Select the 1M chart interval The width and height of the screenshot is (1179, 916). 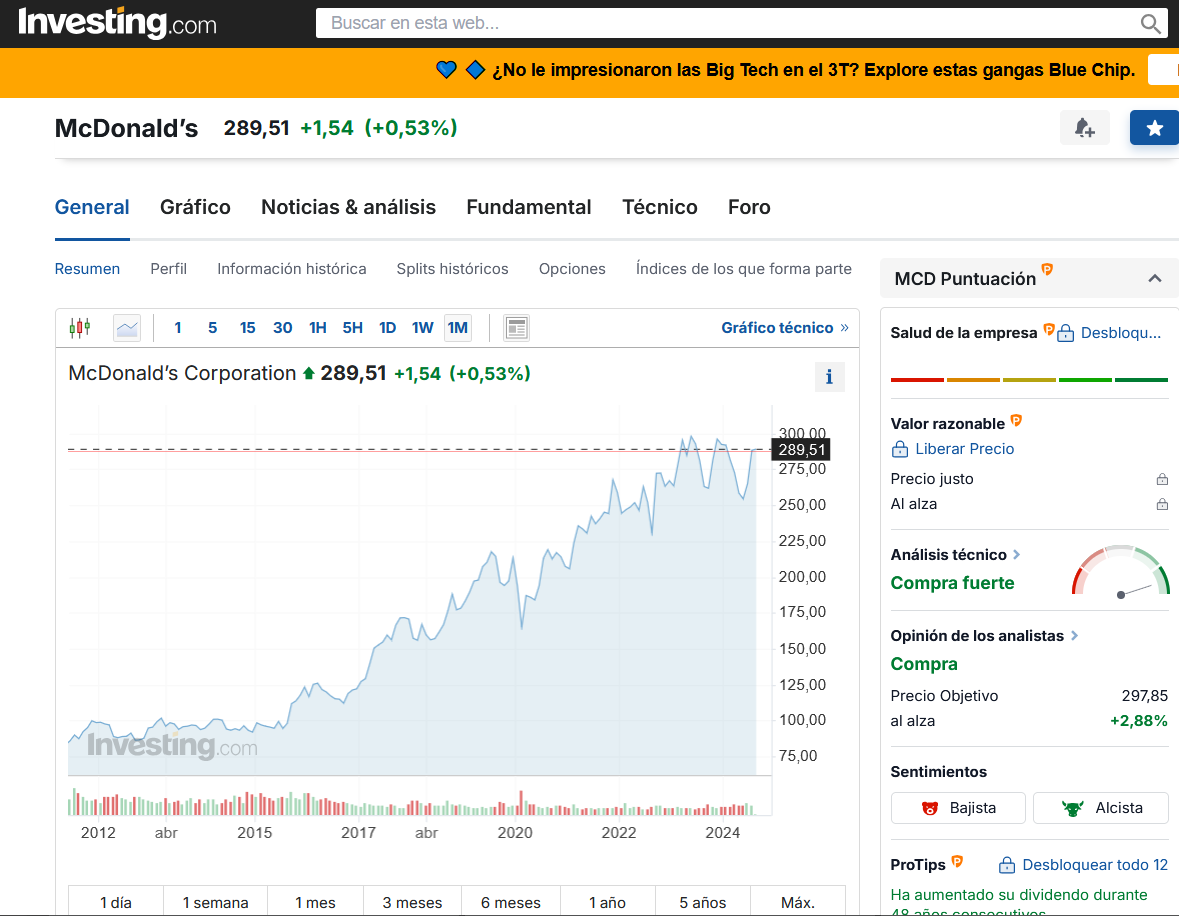pyautogui.click(x=458, y=328)
